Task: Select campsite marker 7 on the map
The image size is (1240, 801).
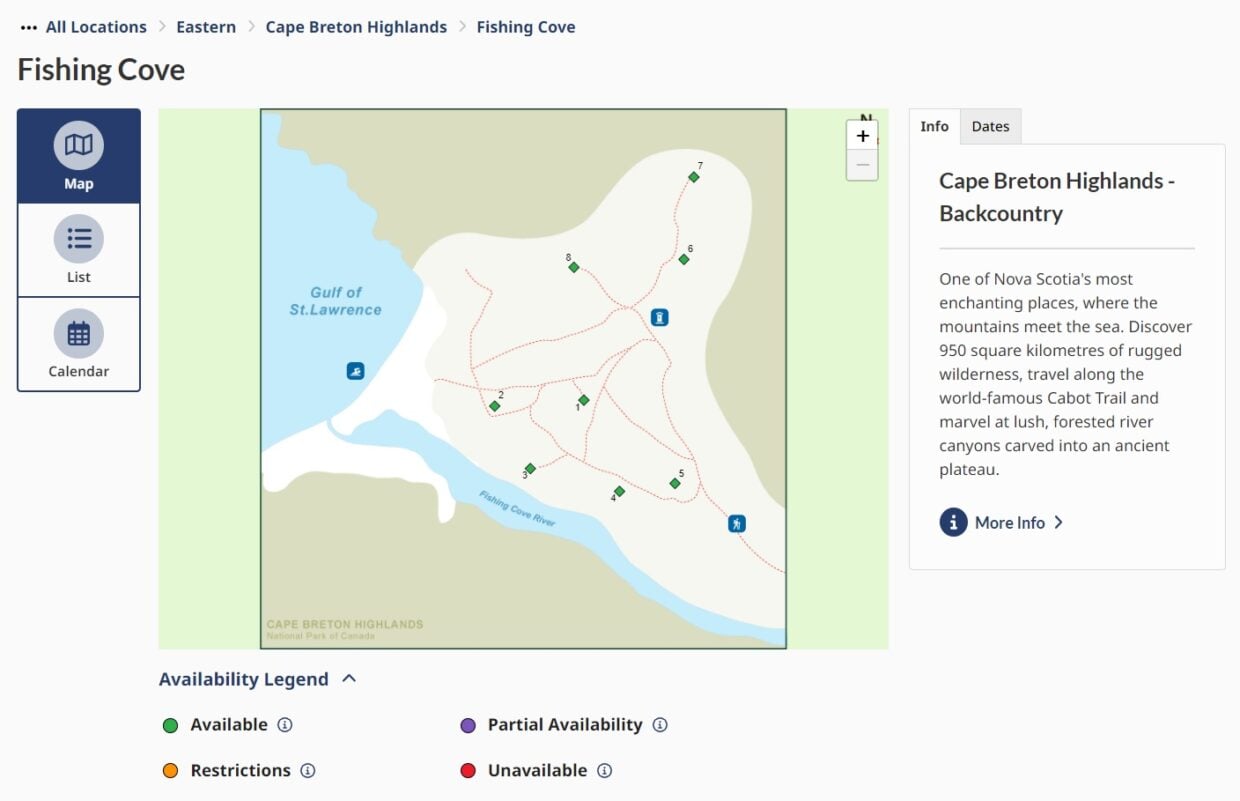Action: (x=694, y=176)
